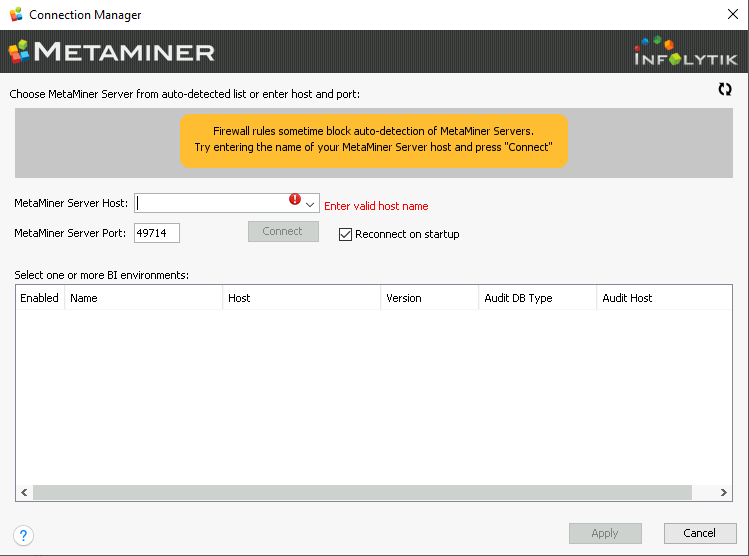The image size is (749, 556).
Task: Close the Connection Manager window
Action: coord(733,14)
